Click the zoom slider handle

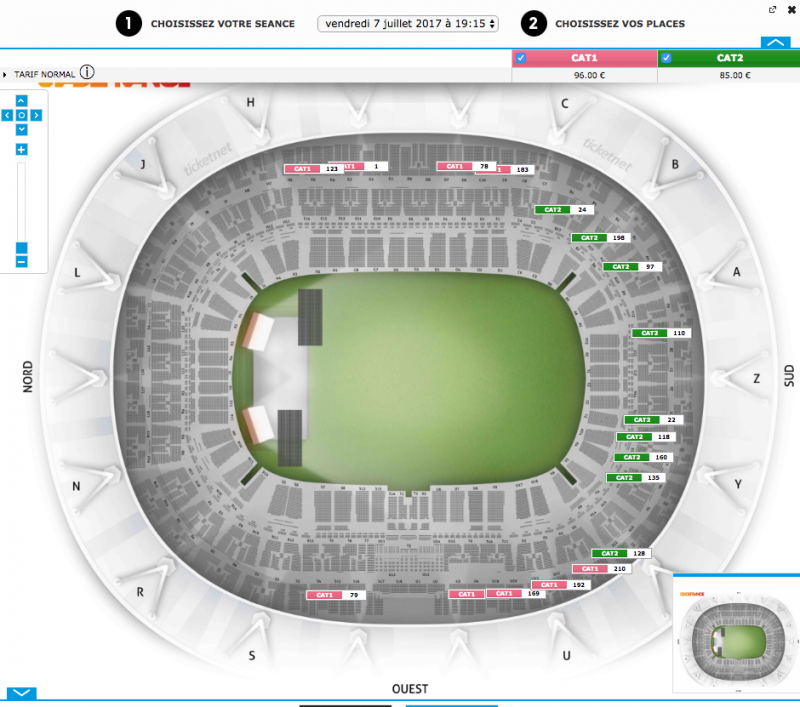21,247
